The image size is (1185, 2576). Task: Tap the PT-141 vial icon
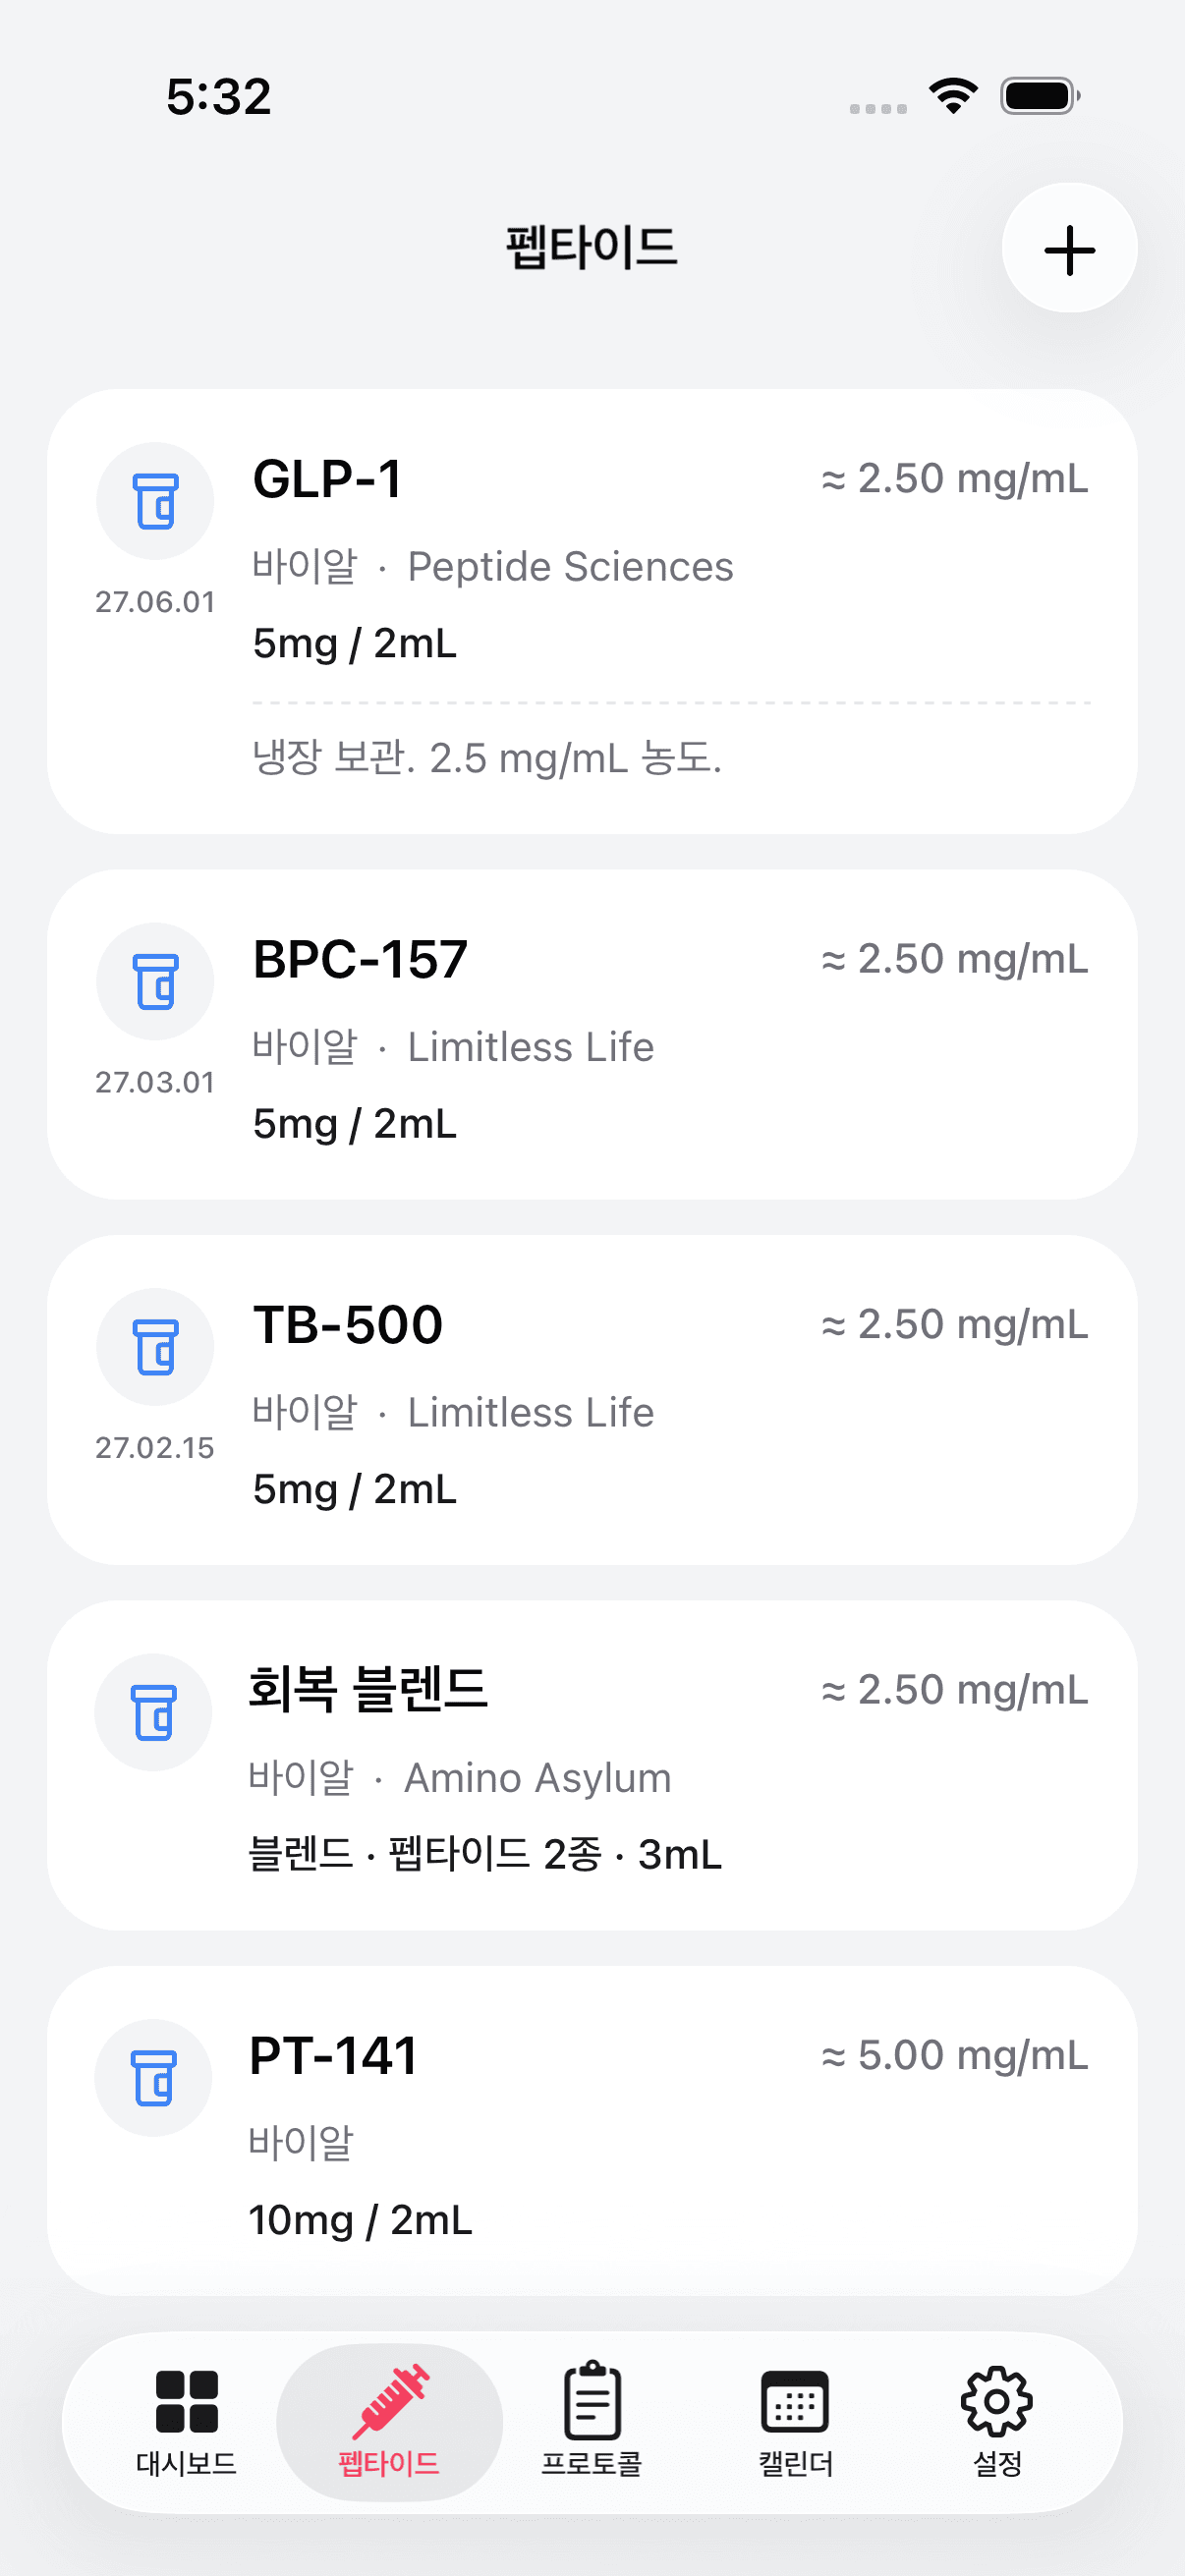[153, 2078]
